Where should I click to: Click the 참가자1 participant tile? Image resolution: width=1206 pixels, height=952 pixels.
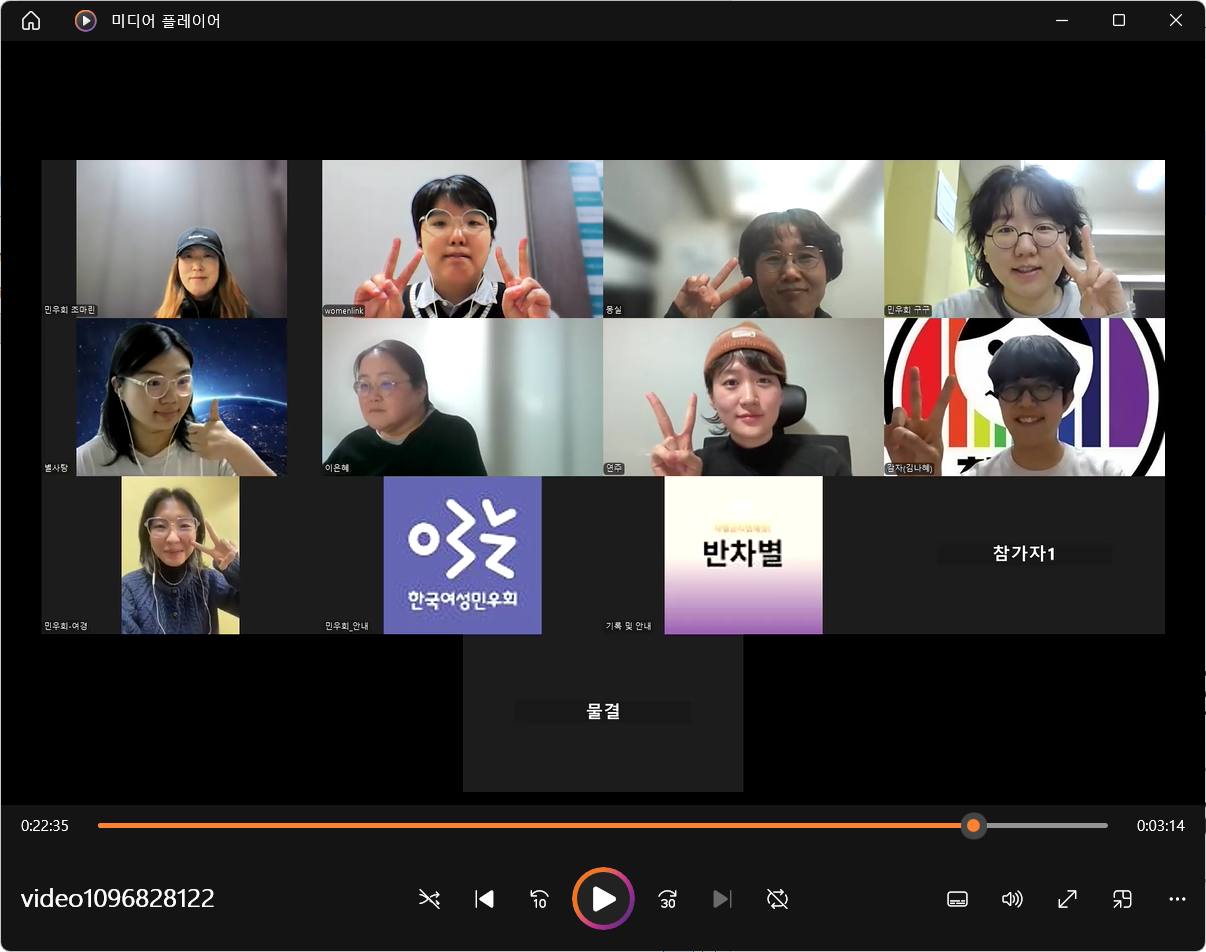[1024, 554]
